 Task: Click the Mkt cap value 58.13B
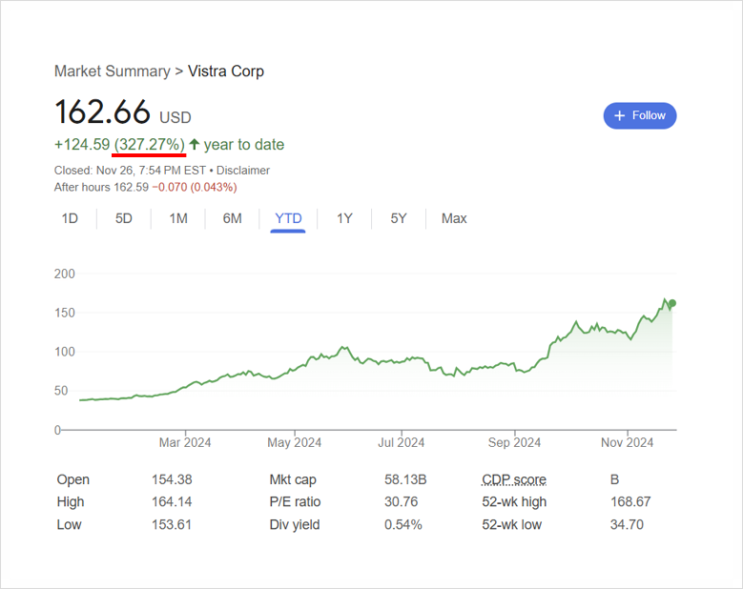click(x=405, y=480)
